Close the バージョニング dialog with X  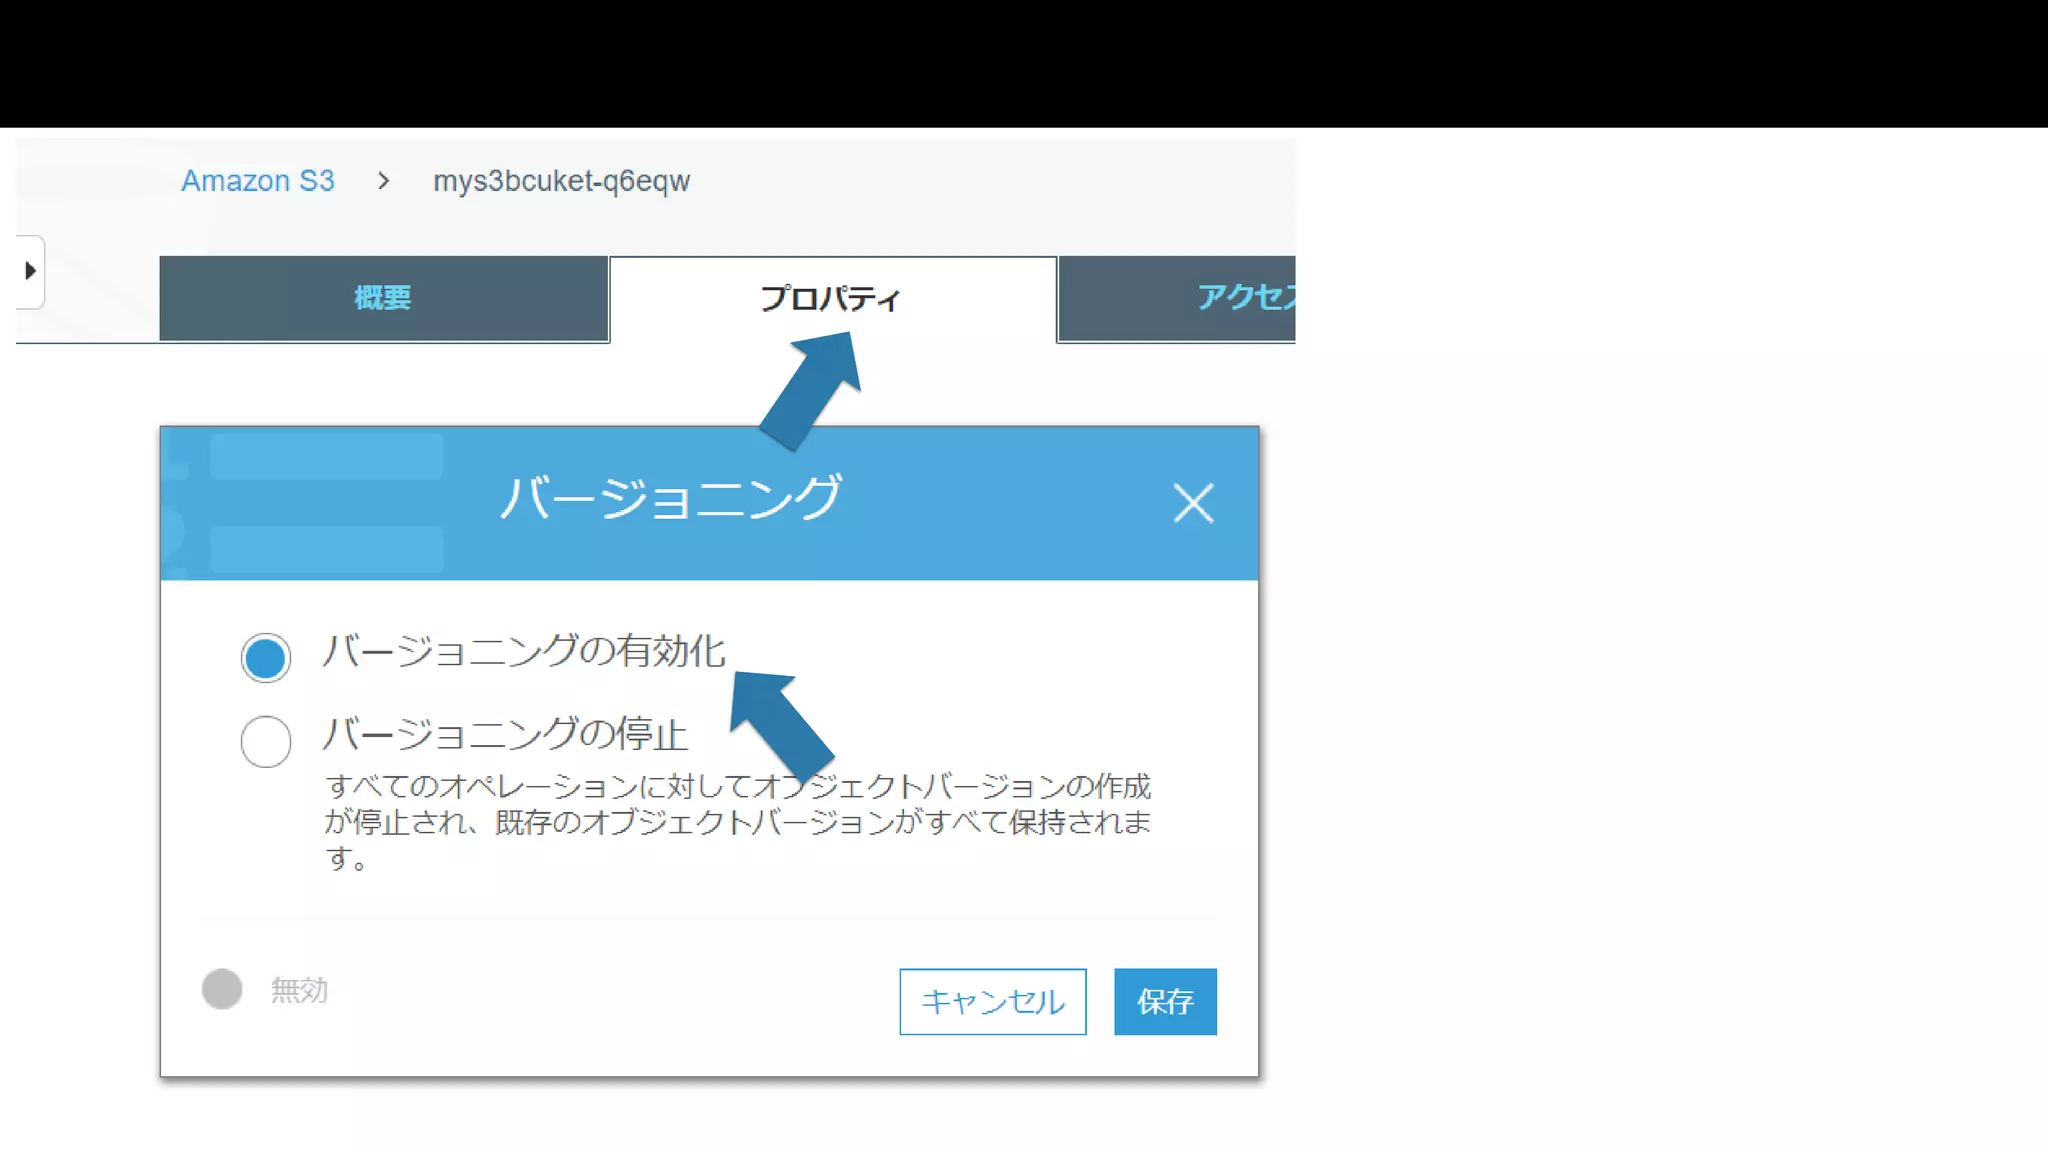(x=1193, y=503)
